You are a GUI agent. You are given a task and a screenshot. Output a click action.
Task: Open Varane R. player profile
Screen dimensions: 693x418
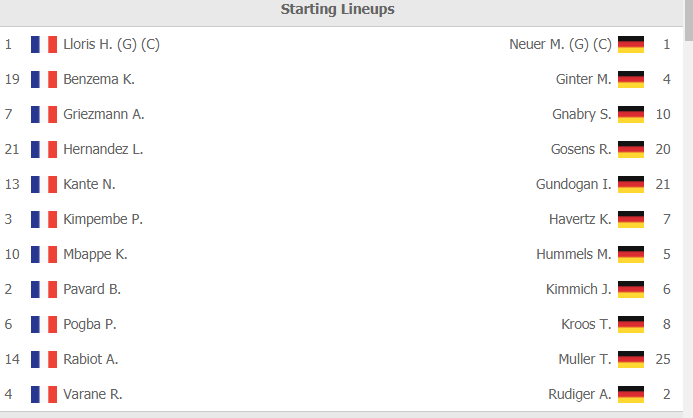pyautogui.click(x=93, y=394)
